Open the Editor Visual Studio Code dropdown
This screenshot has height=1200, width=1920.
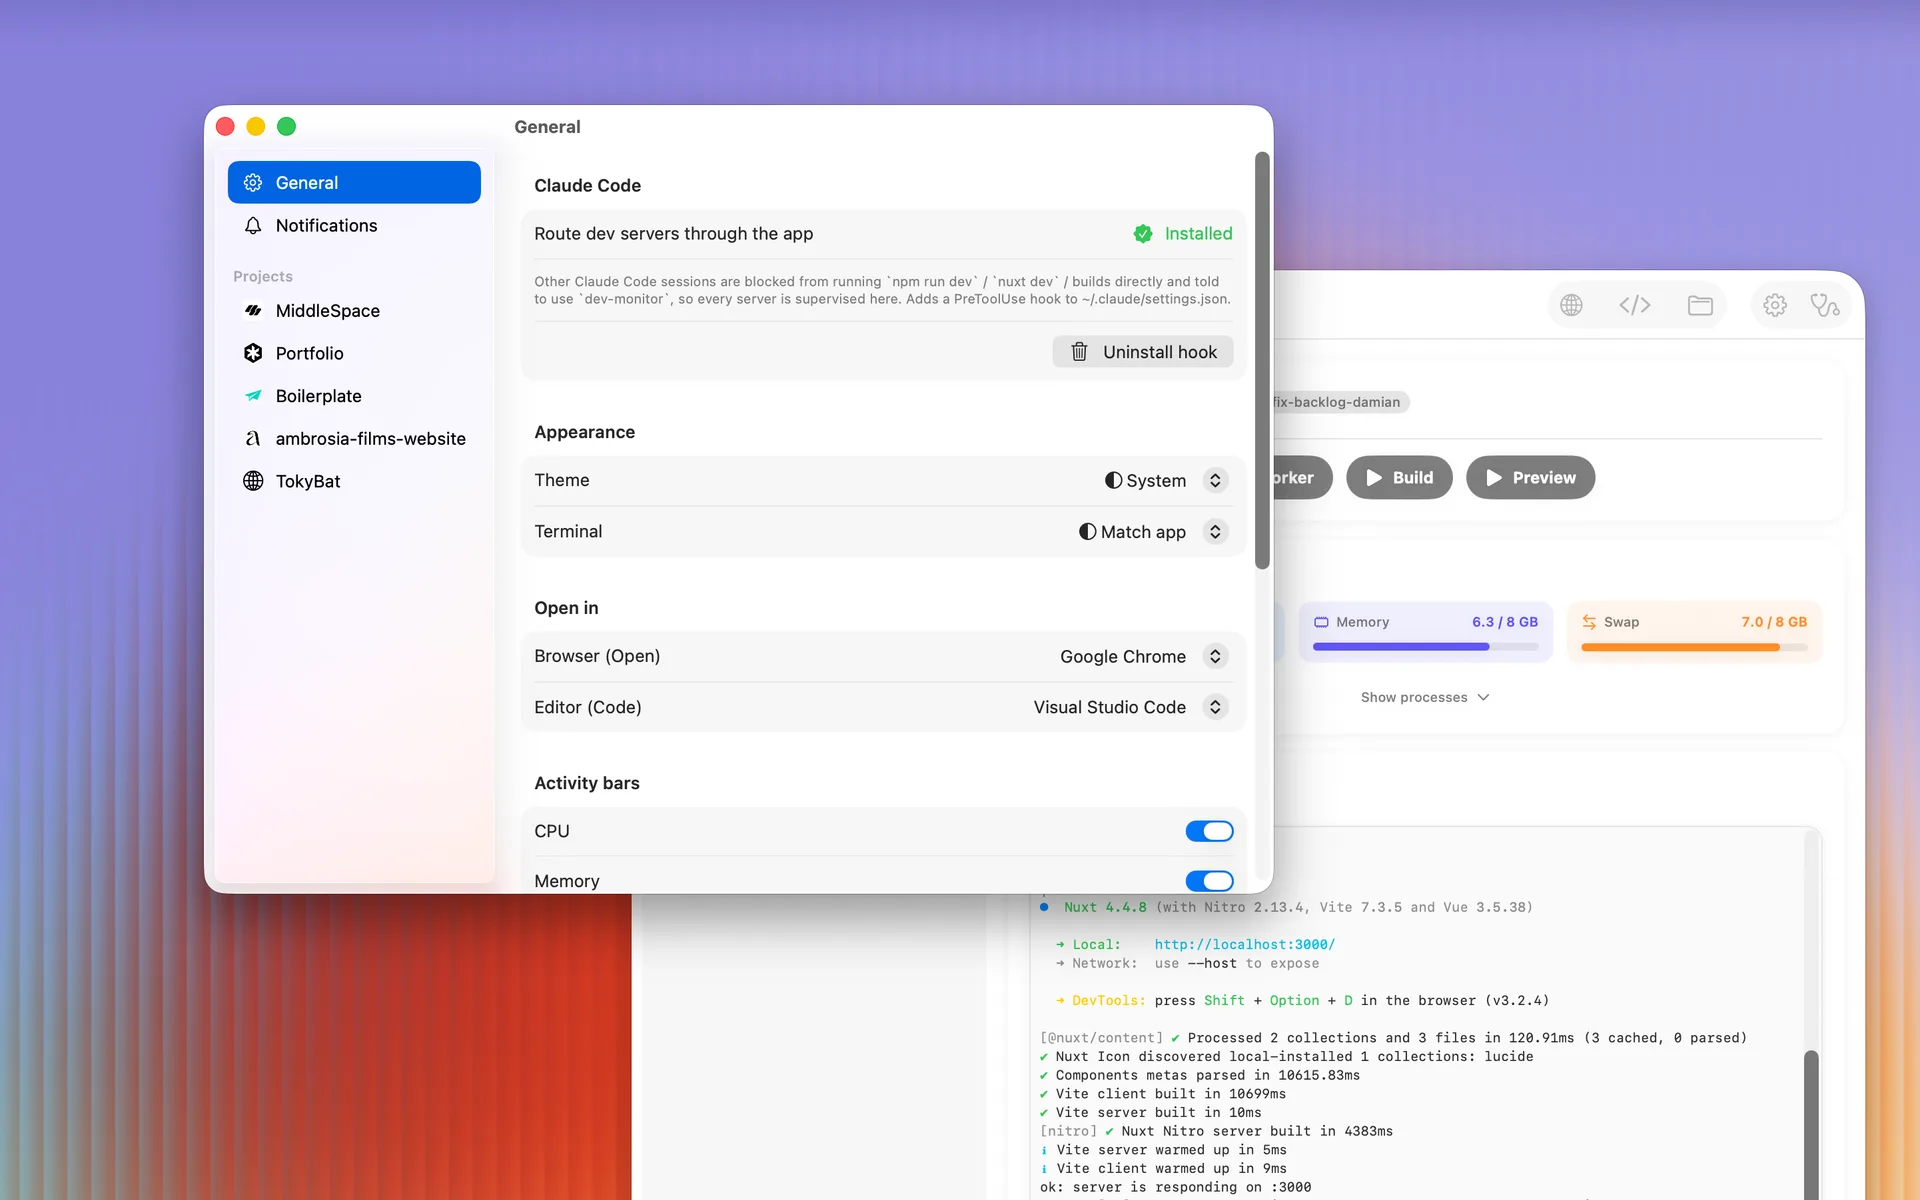[1130, 707]
